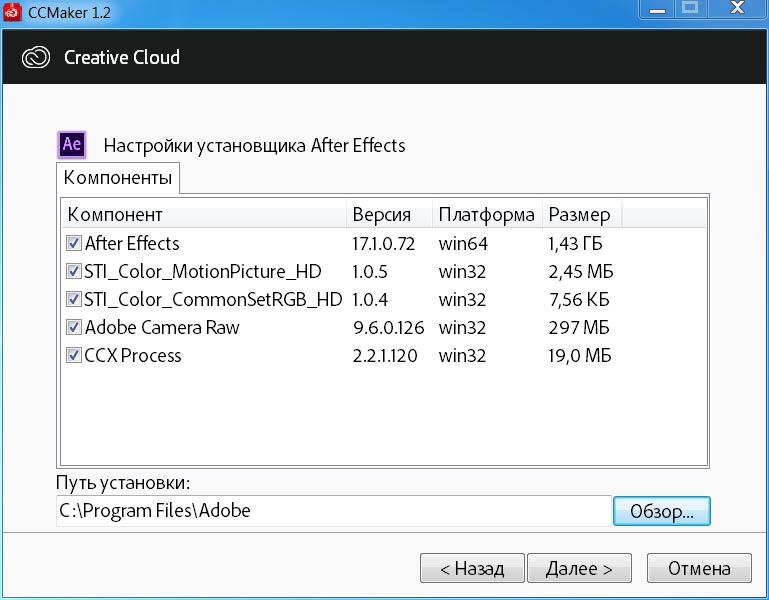Go back with the Назад button
The width and height of the screenshot is (769, 600).
tap(472, 569)
